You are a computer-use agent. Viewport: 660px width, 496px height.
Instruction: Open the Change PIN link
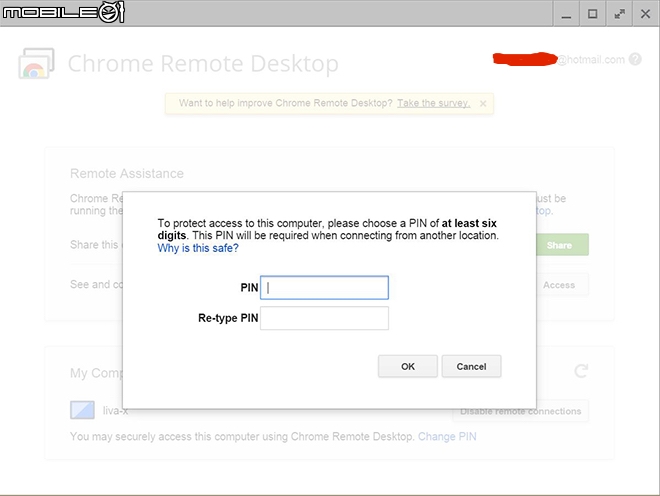pos(447,437)
